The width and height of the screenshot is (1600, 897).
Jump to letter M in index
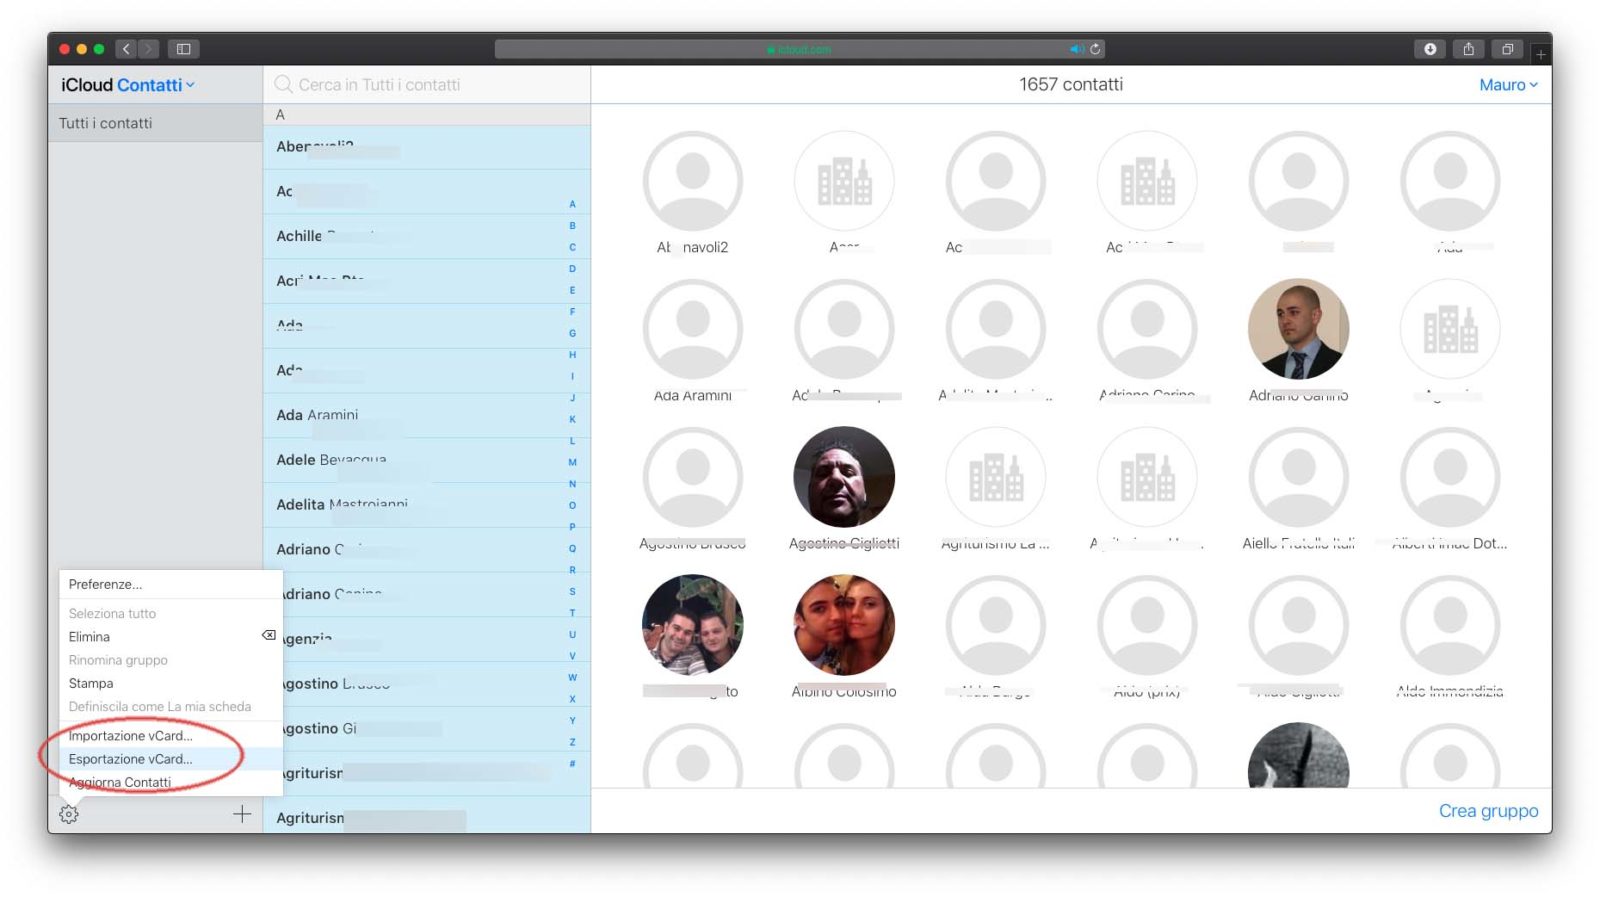coord(572,462)
